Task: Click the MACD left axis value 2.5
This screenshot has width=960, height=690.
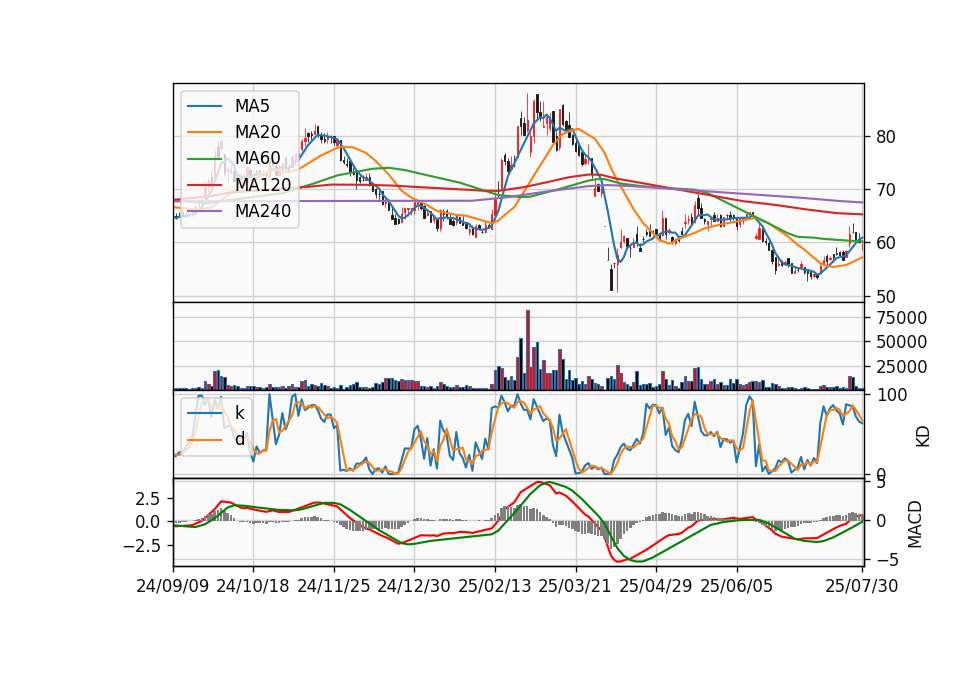Action: 147,499
